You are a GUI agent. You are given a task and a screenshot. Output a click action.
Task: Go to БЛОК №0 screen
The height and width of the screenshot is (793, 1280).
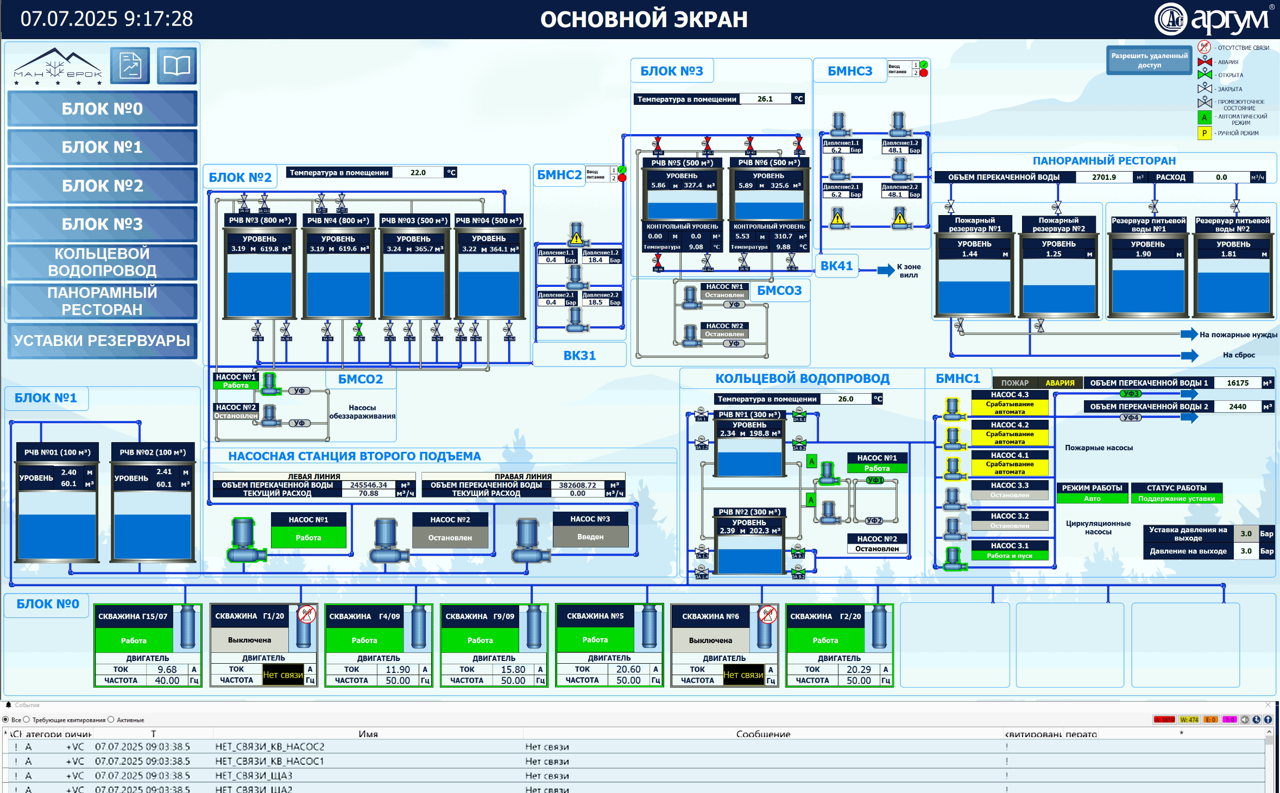click(102, 109)
